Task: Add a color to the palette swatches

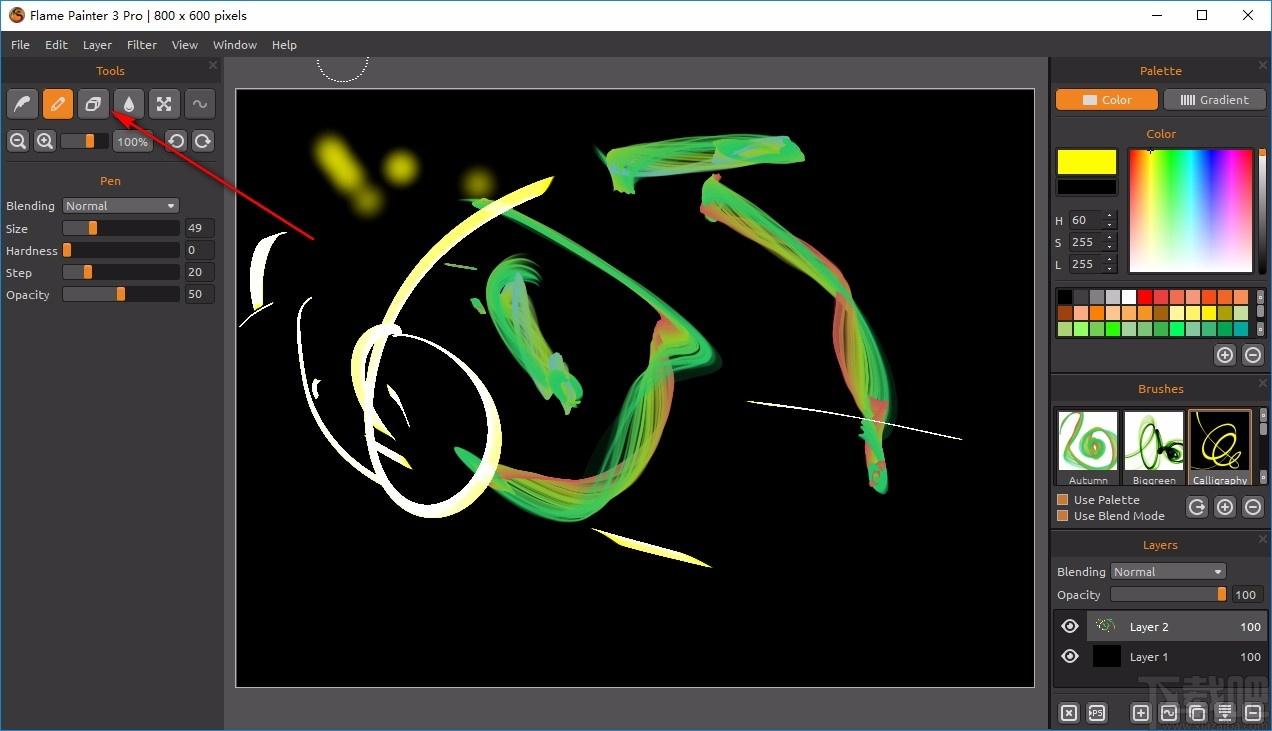Action: (1225, 354)
